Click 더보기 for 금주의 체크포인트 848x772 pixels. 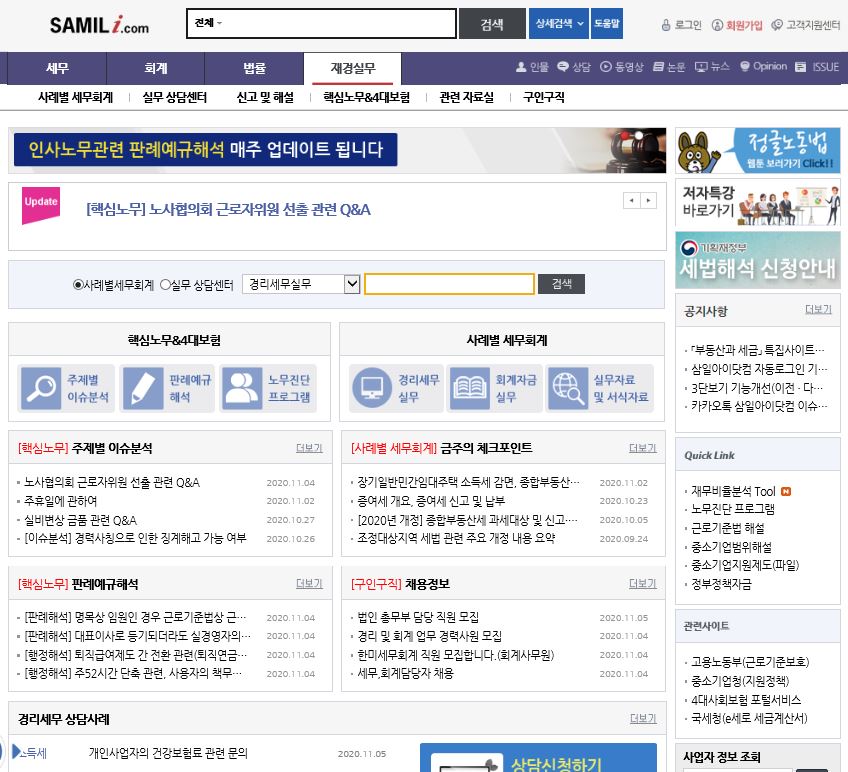[642, 448]
